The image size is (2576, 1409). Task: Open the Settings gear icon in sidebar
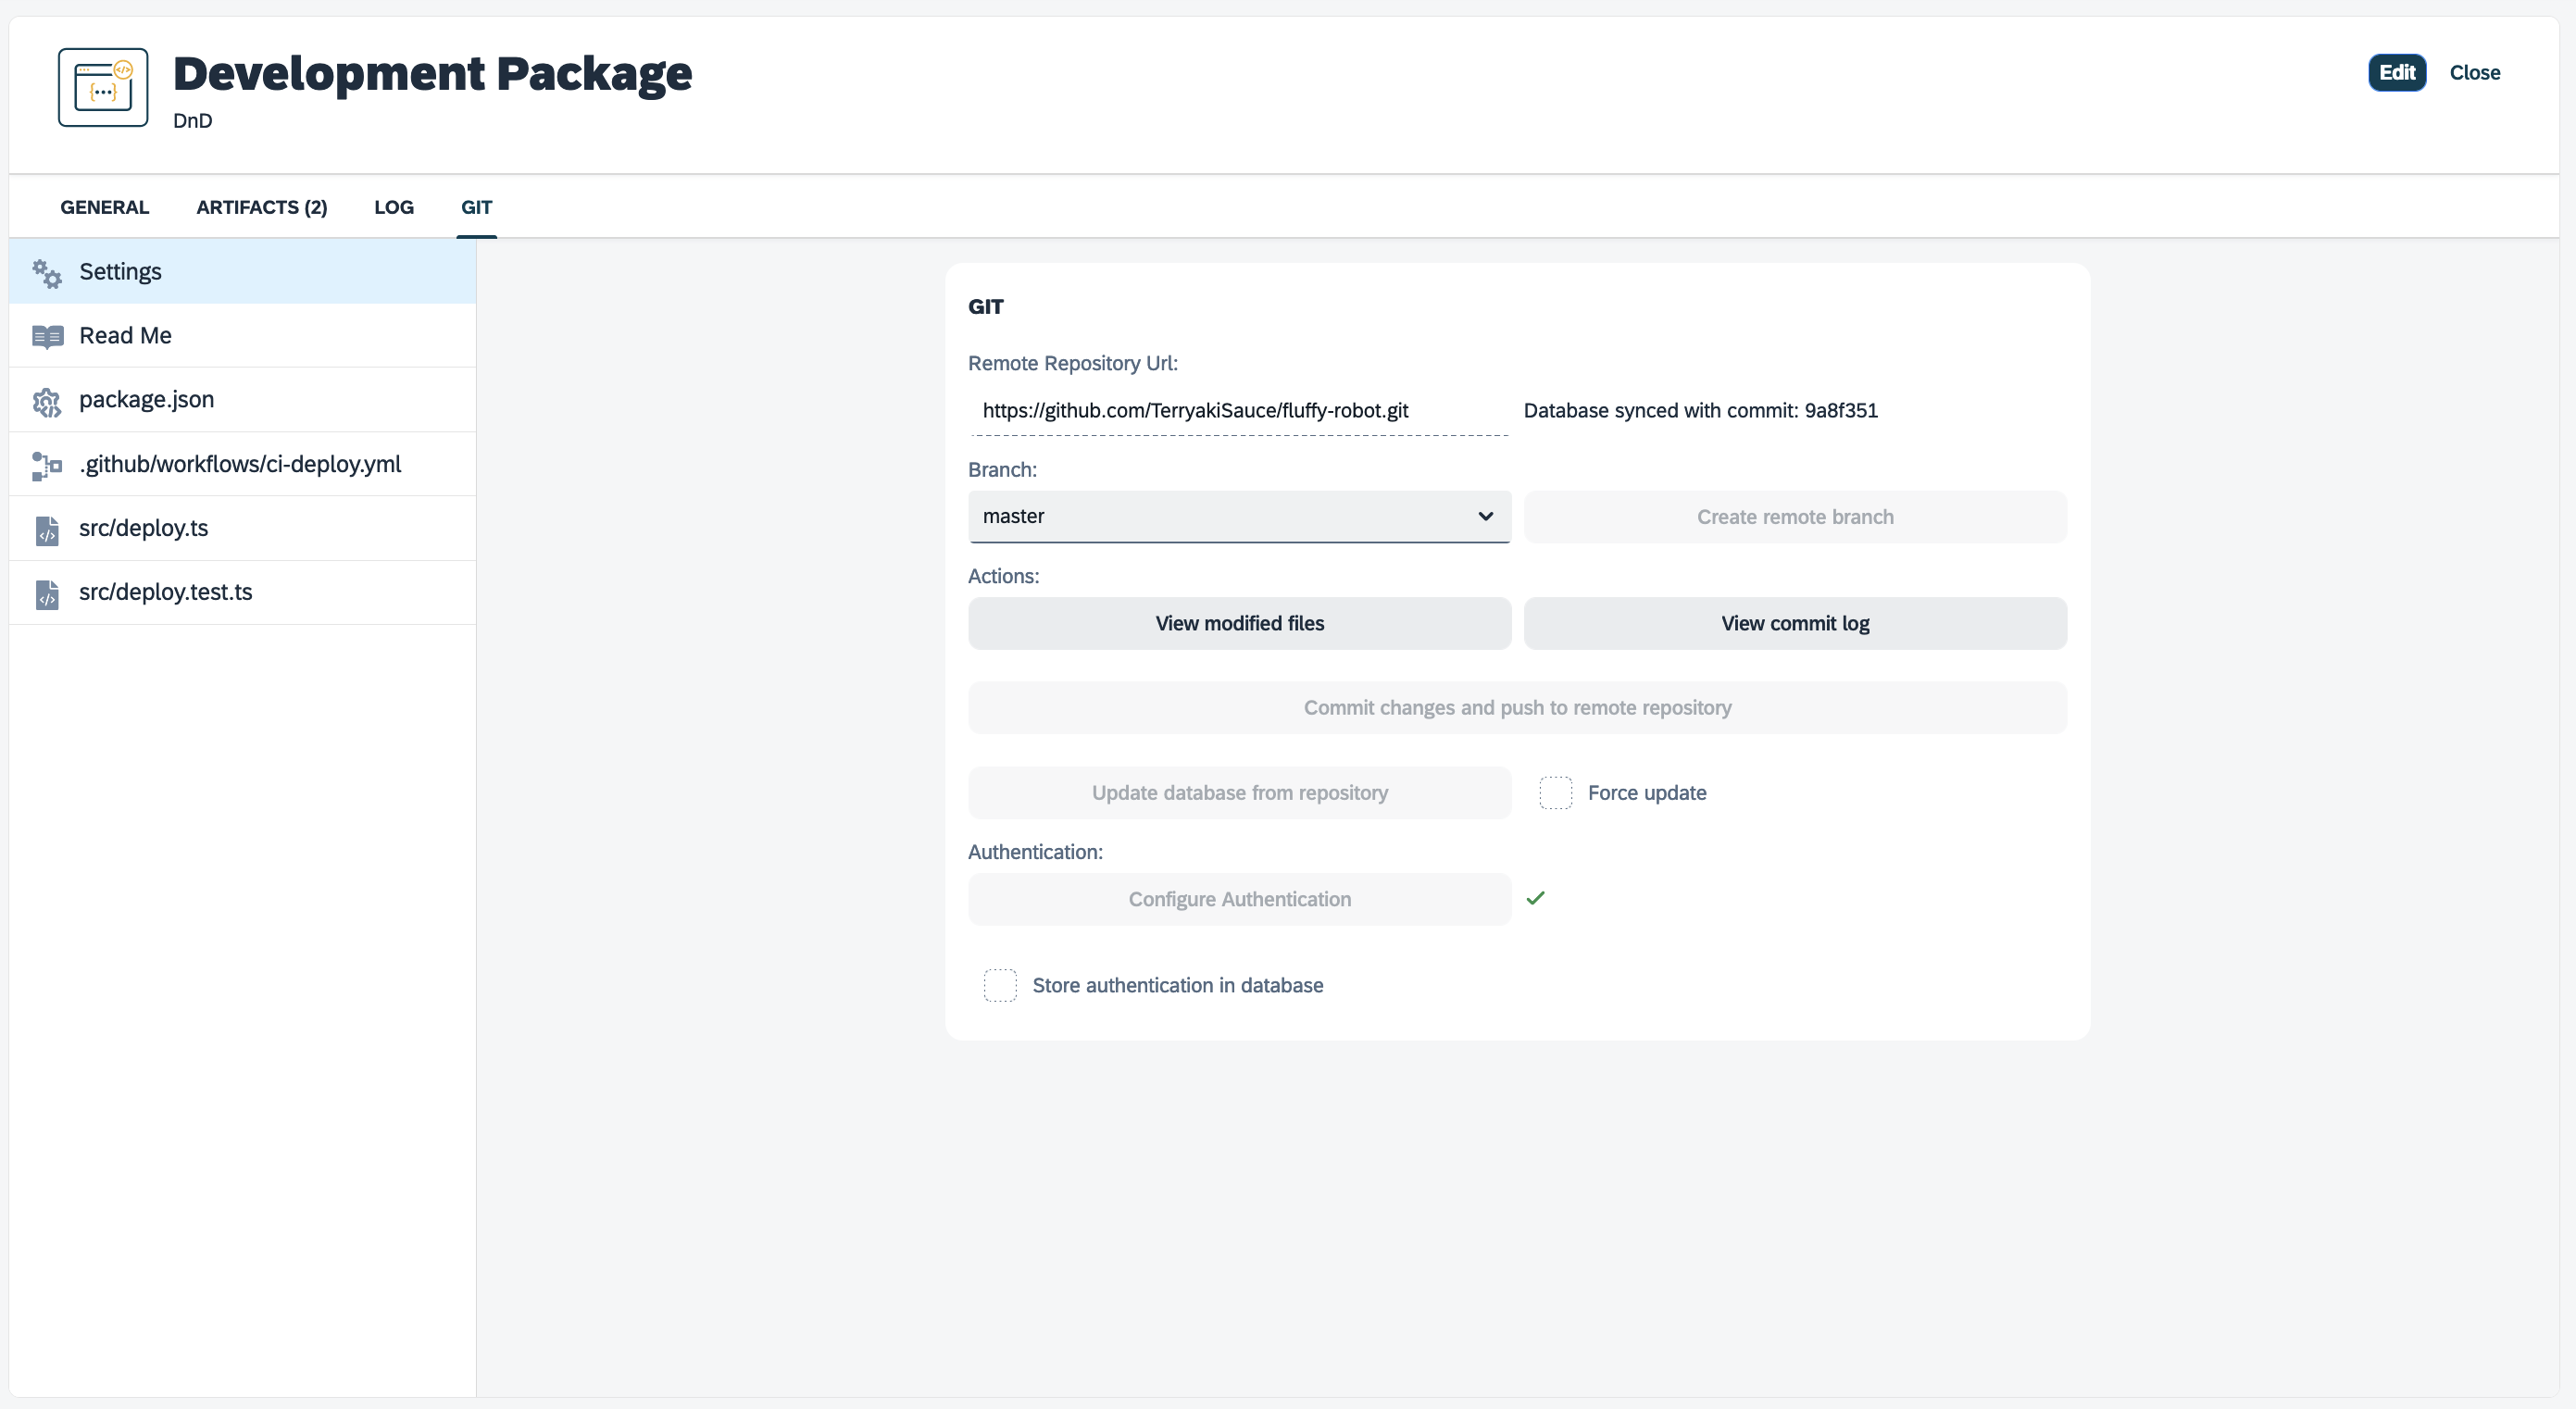tap(46, 272)
